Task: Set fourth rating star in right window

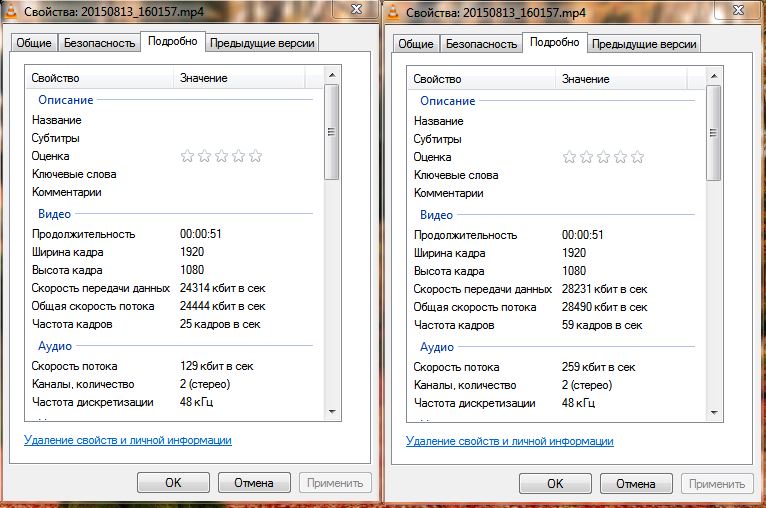Action: point(620,157)
